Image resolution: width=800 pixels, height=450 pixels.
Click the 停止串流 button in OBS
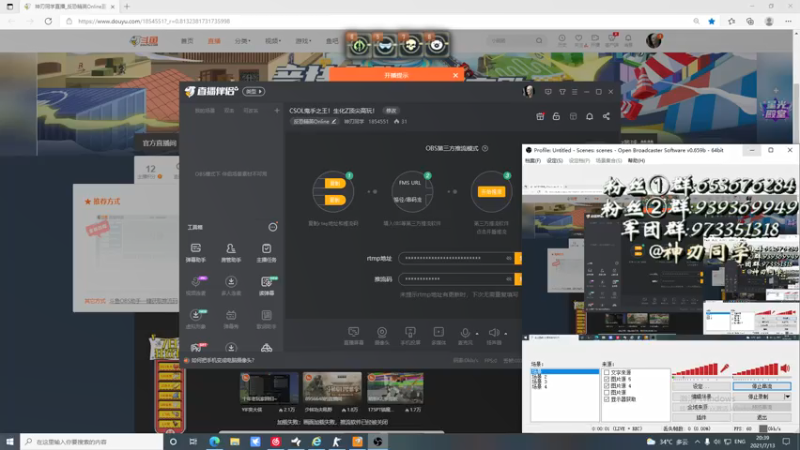pyautogui.click(x=762, y=387)
